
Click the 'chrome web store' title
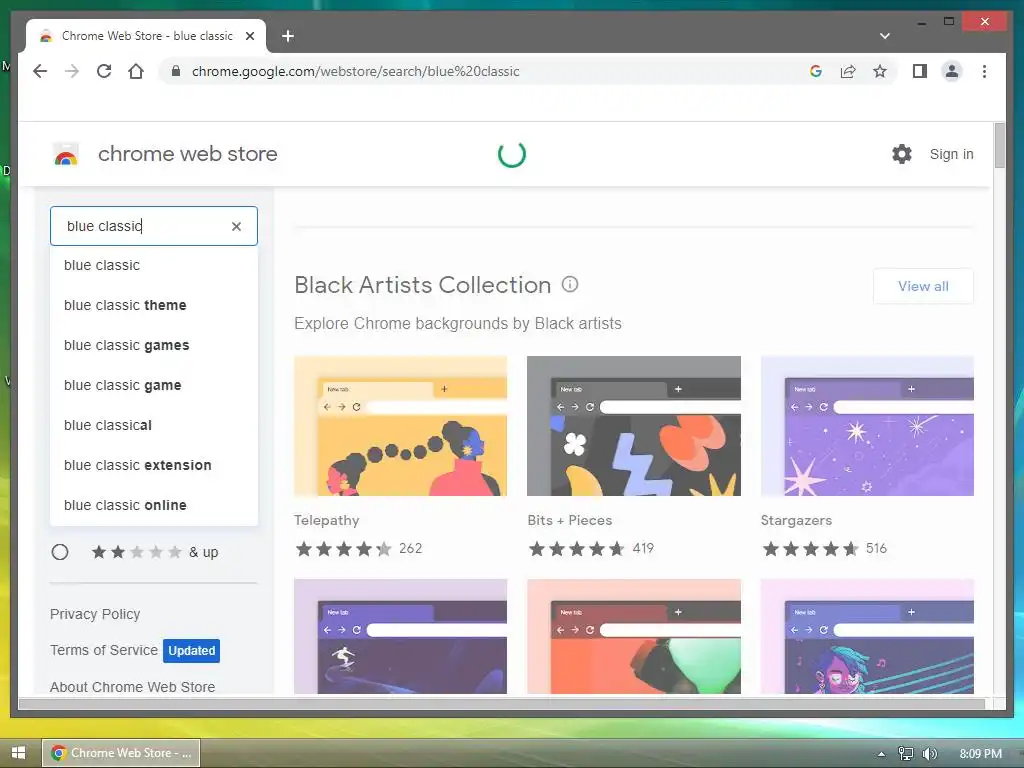point(187,154)
